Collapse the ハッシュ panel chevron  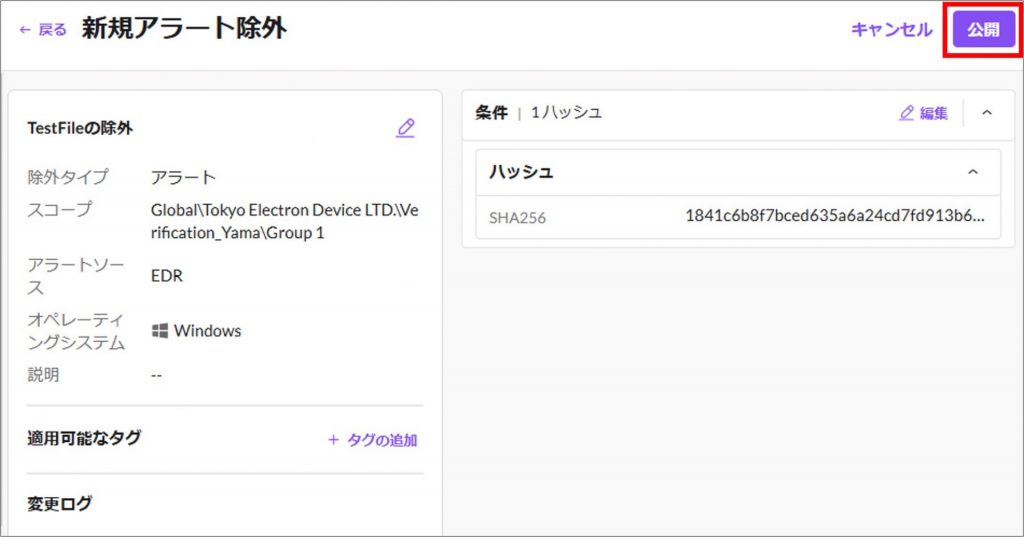[973, 172]
